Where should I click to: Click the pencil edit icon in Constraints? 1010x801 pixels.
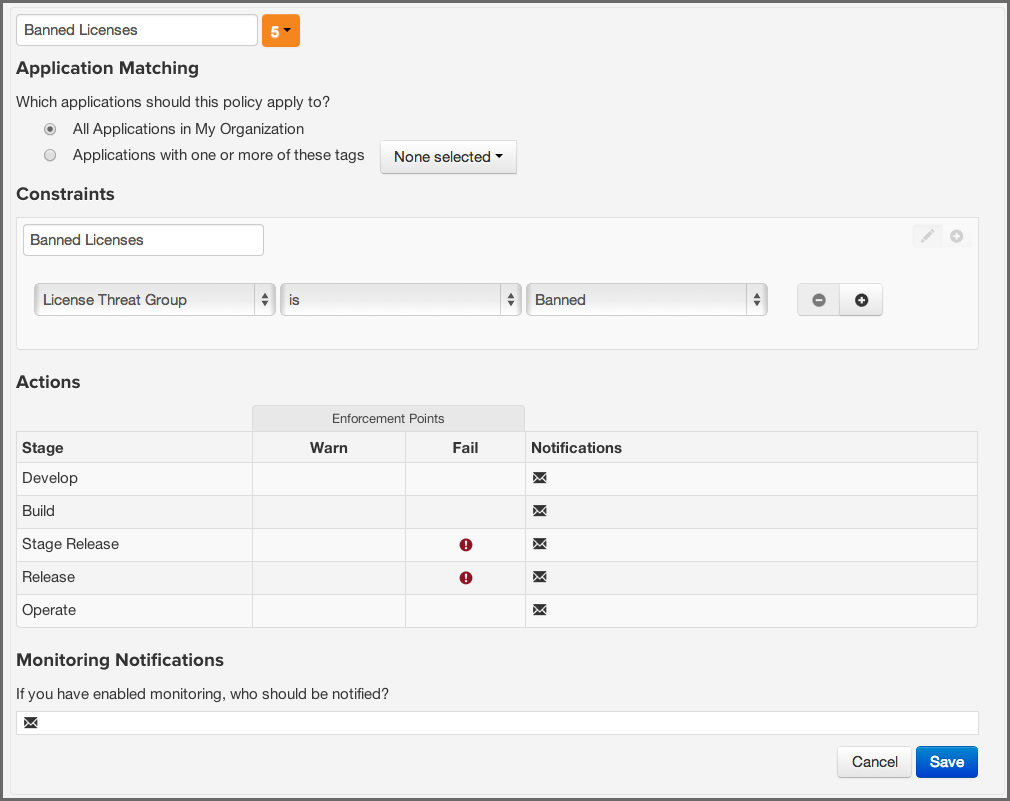(926, 235)
